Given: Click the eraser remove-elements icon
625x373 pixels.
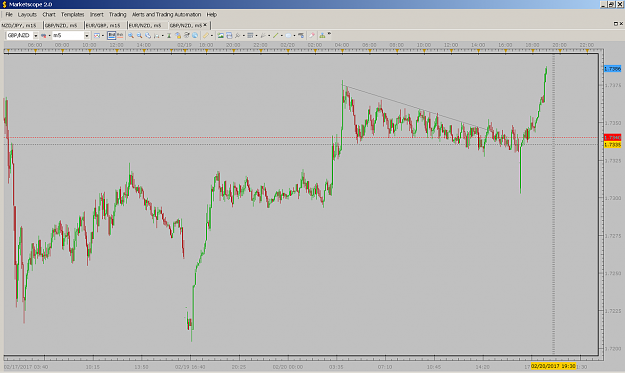Looking at the screenshot, I should pyautogui.click(x=312, y=35).
